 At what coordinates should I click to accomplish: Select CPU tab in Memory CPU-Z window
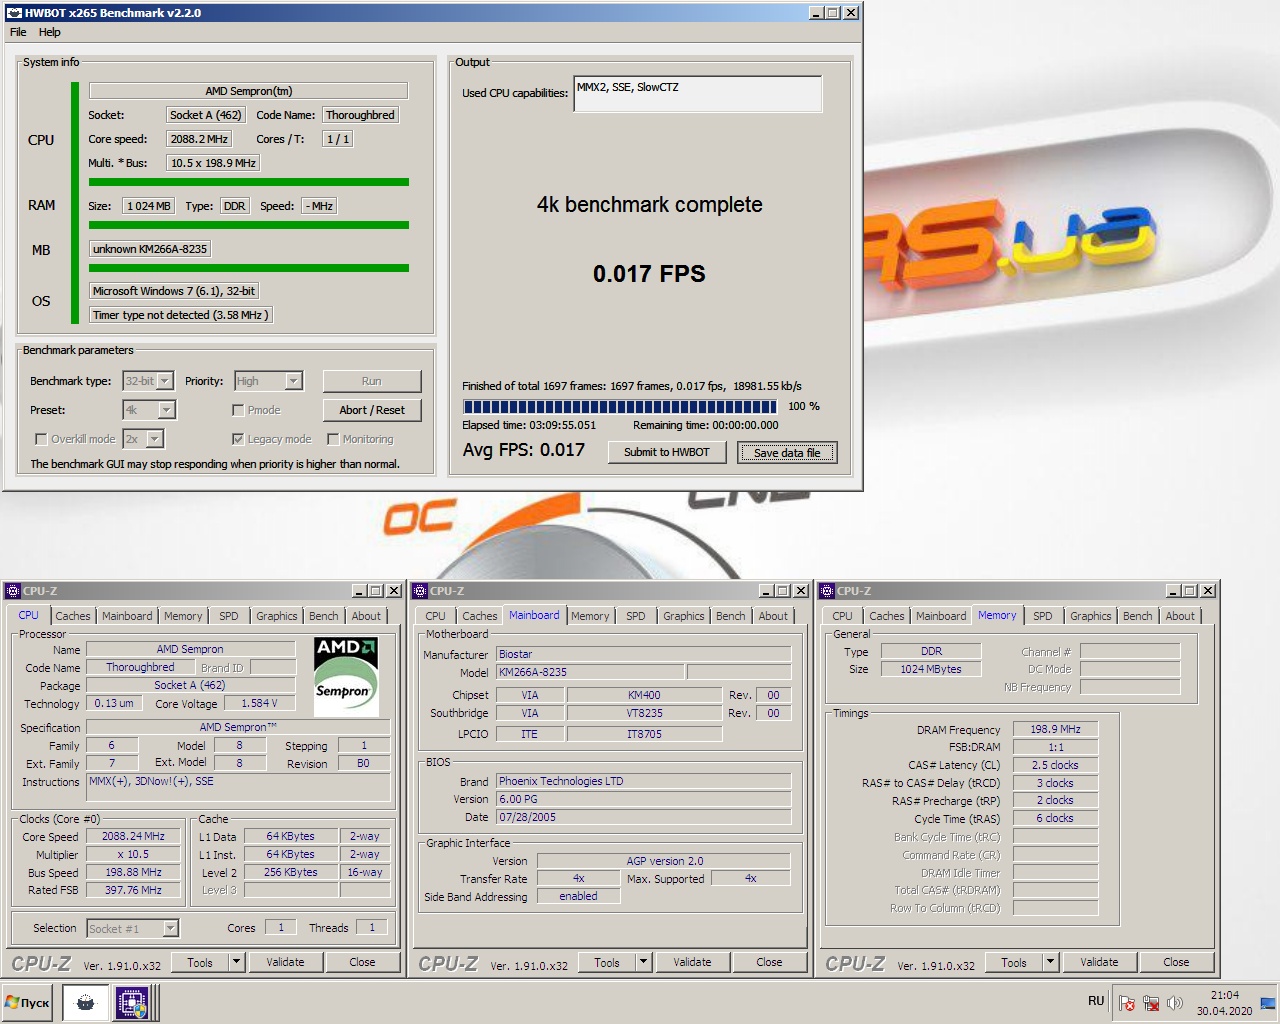843,616
